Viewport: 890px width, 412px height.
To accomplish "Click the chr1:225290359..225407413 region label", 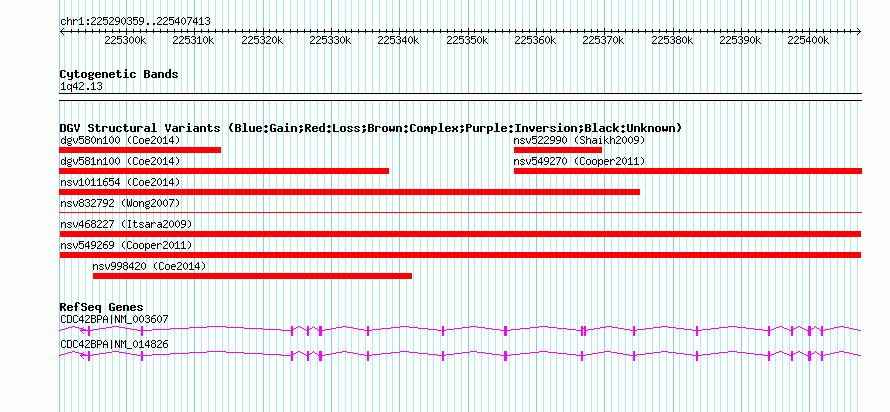I will click(x=135, y=21).
